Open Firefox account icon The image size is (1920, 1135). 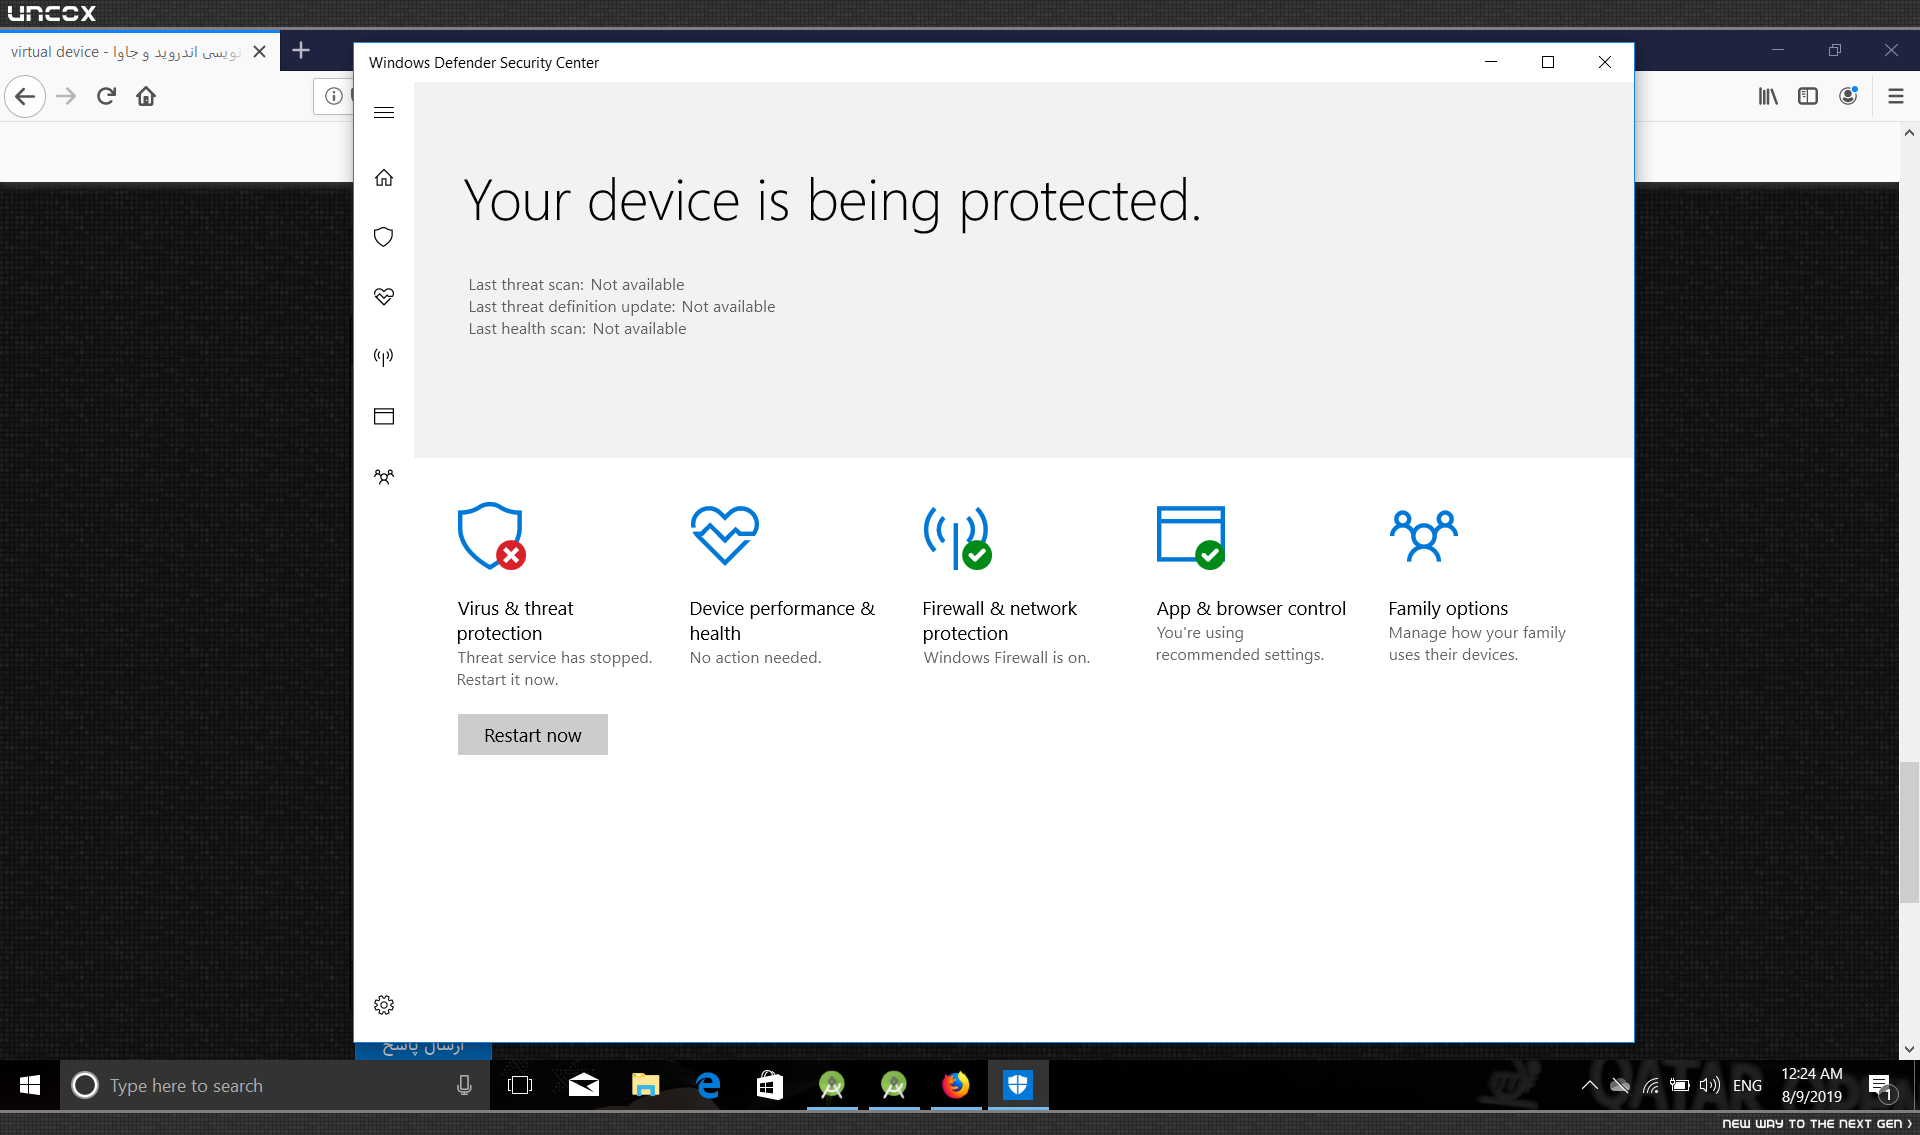(x=1848, y=96)
